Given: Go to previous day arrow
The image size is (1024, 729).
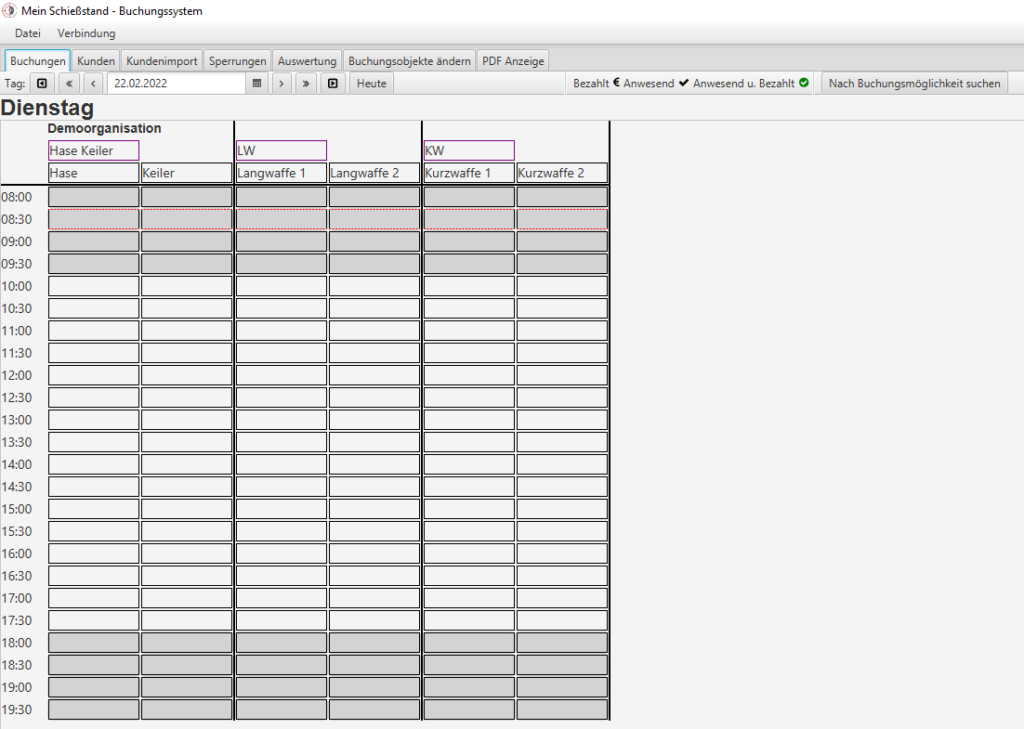Looking at the screenshot, I should [x=93, y=84].
